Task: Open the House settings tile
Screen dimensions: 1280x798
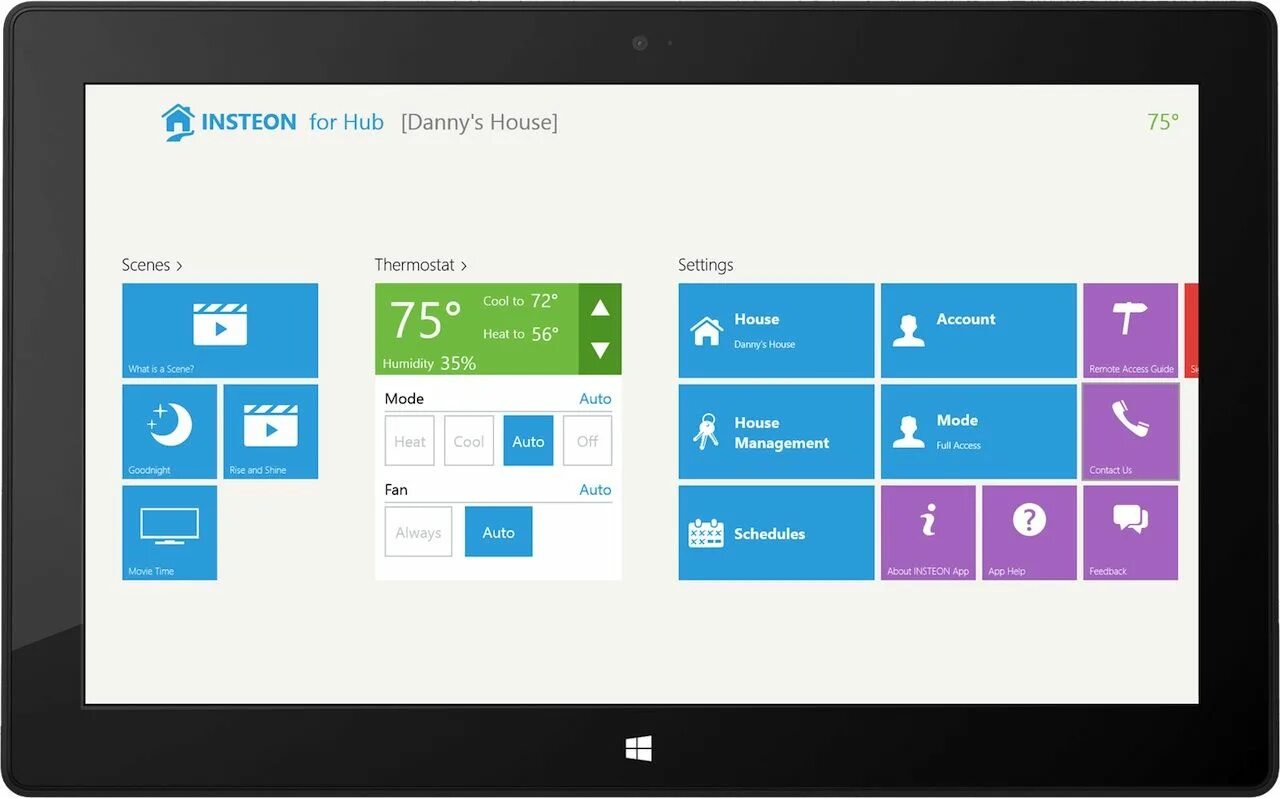Action: pyautogui.click(x=776, y=330)
